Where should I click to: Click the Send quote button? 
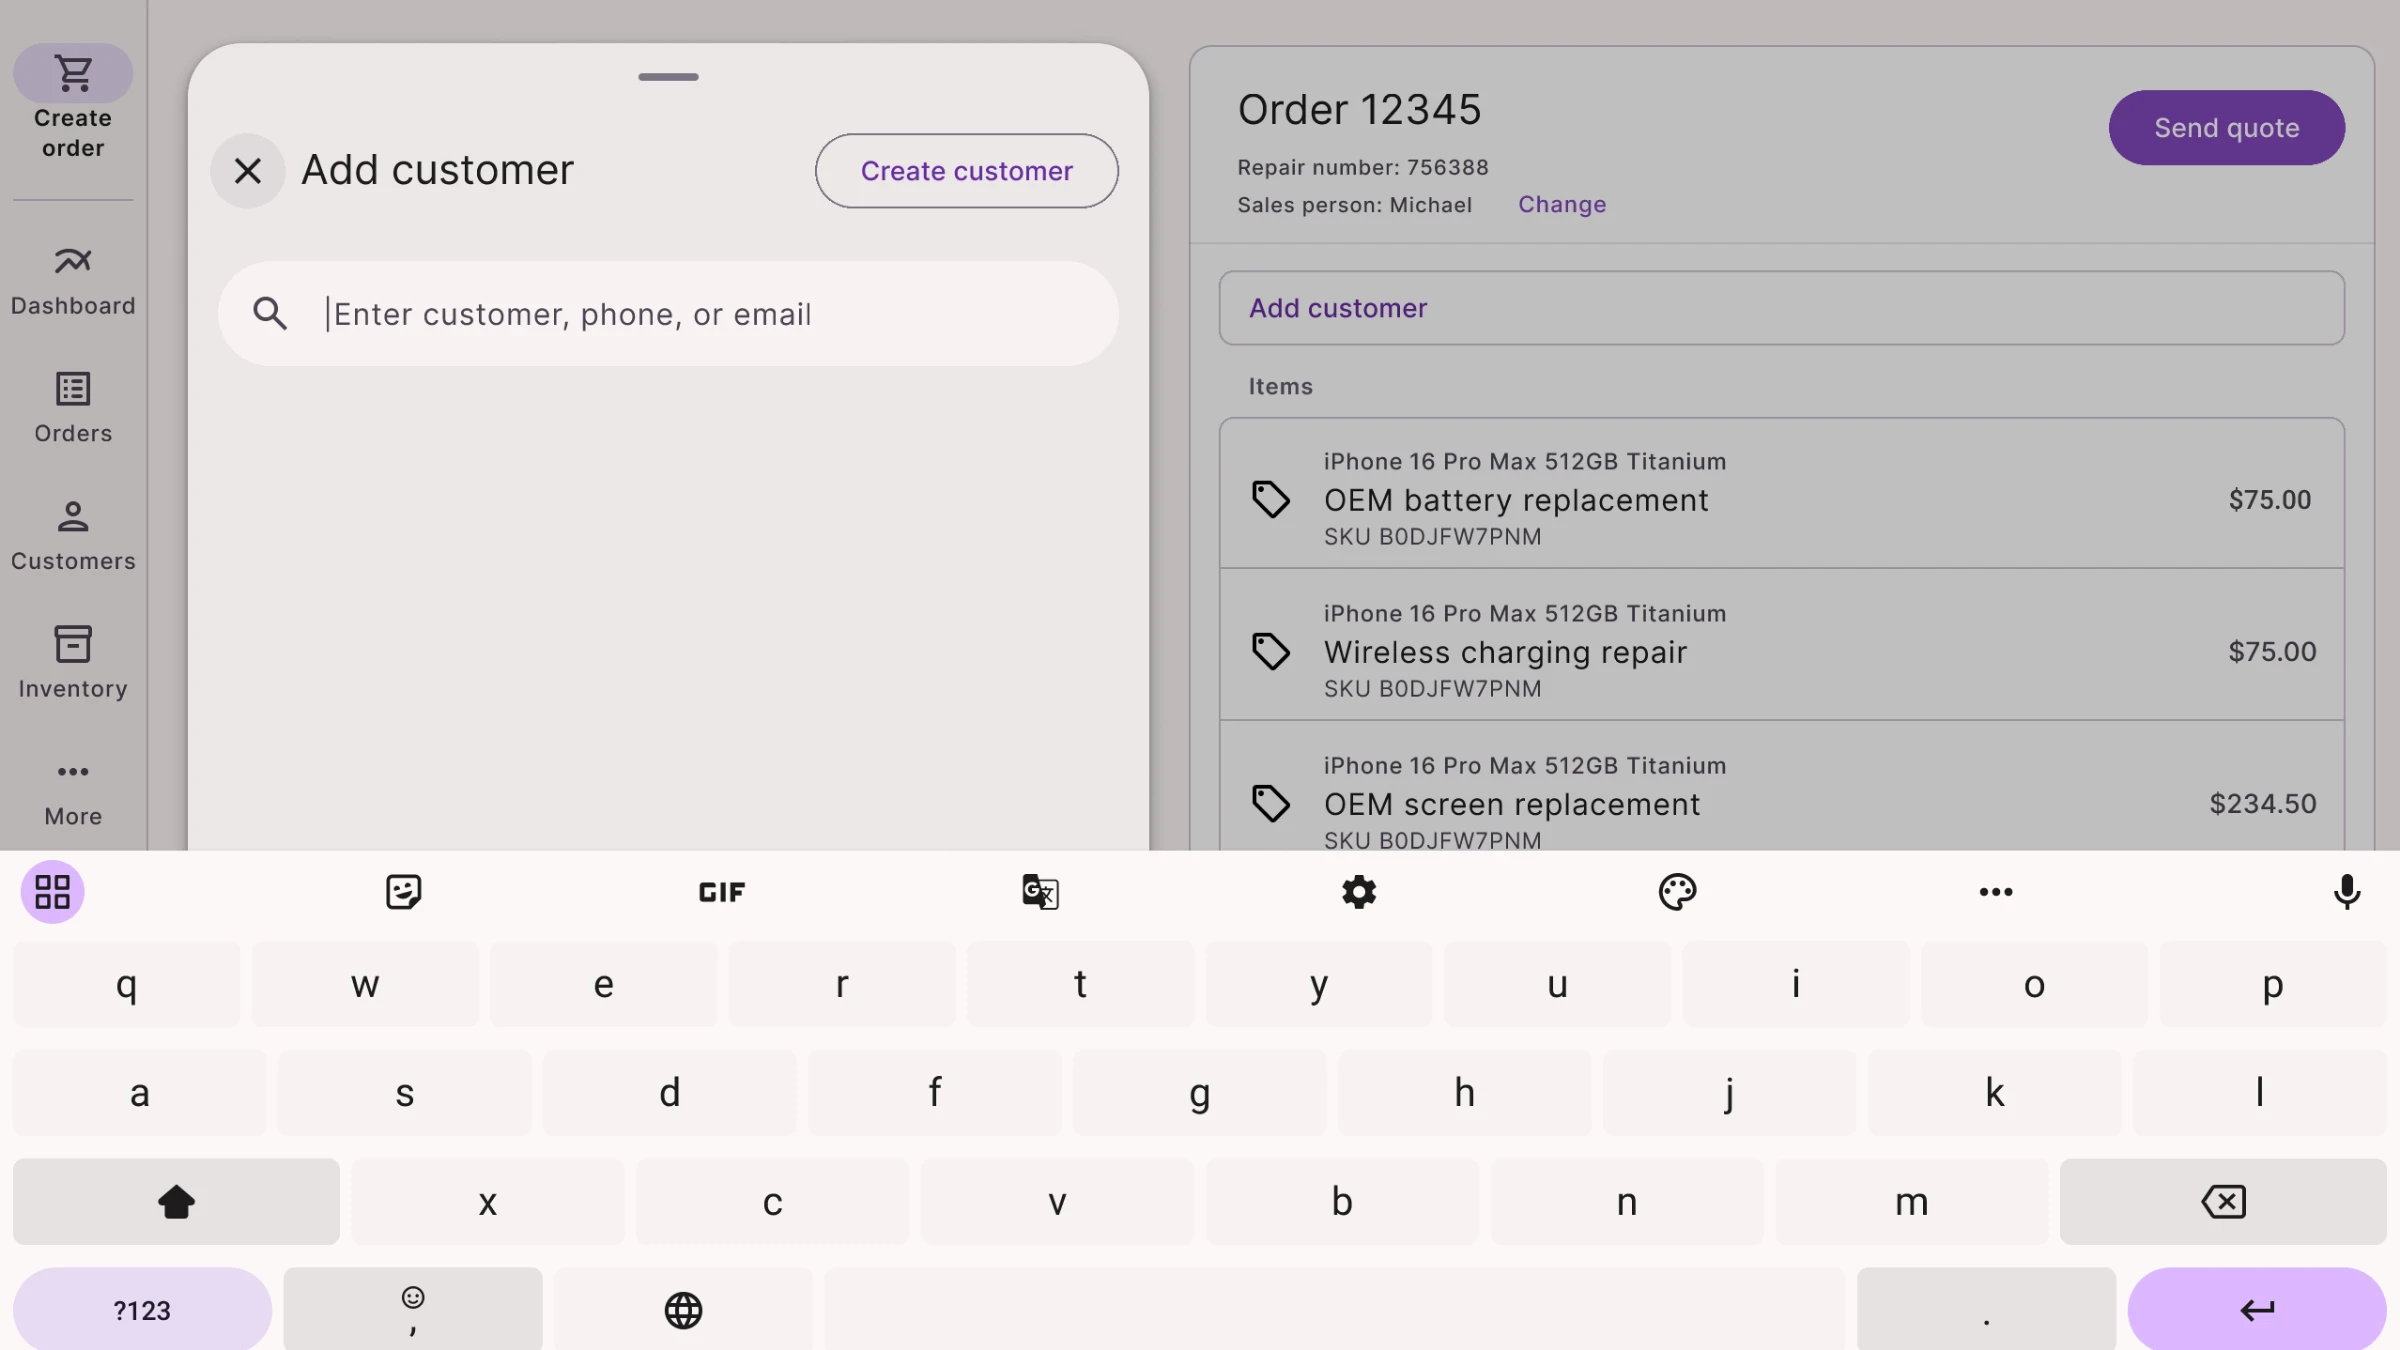tap(2226, 128)
